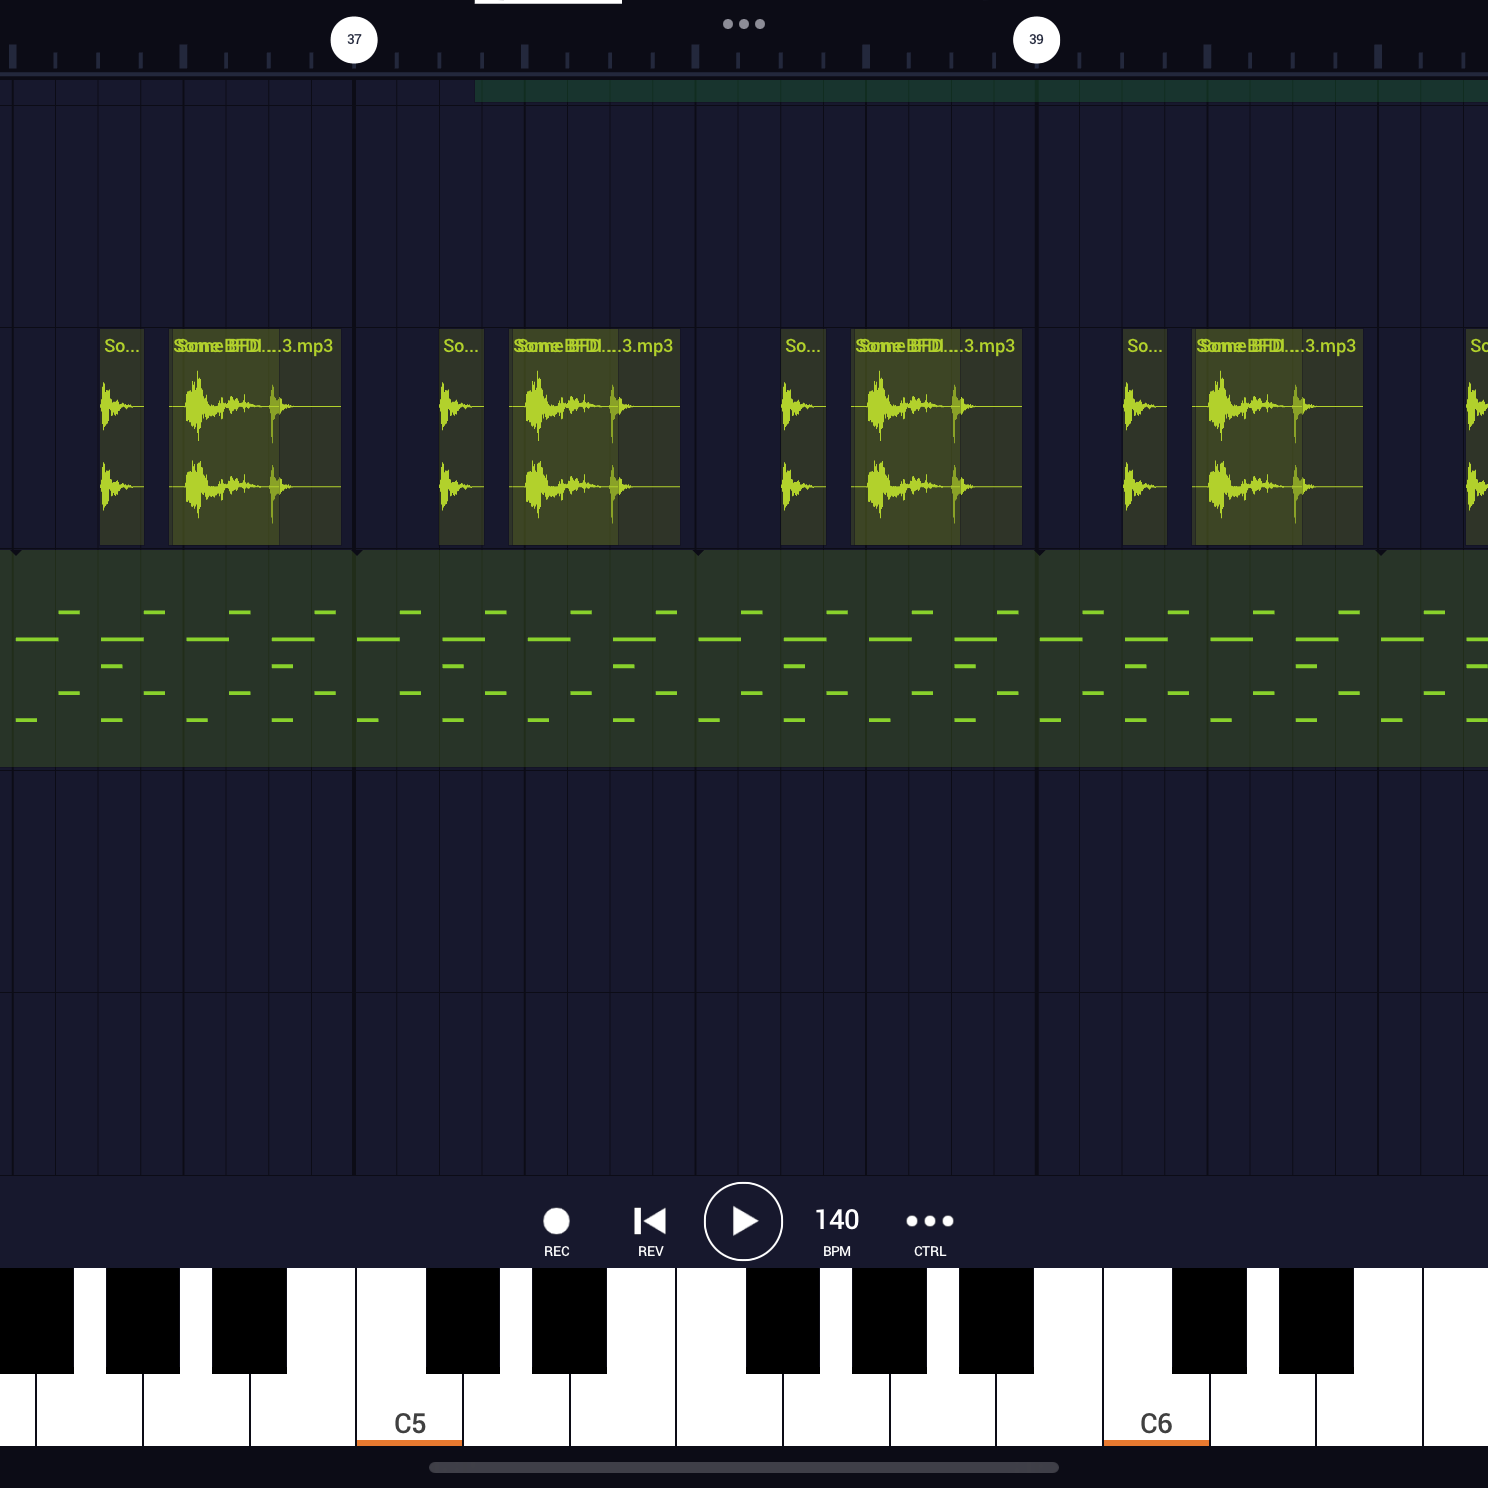Select the third 'Some BFD...3.mp3' clip
Viewport: 1488px width, 1488px height.
point(937,437)
